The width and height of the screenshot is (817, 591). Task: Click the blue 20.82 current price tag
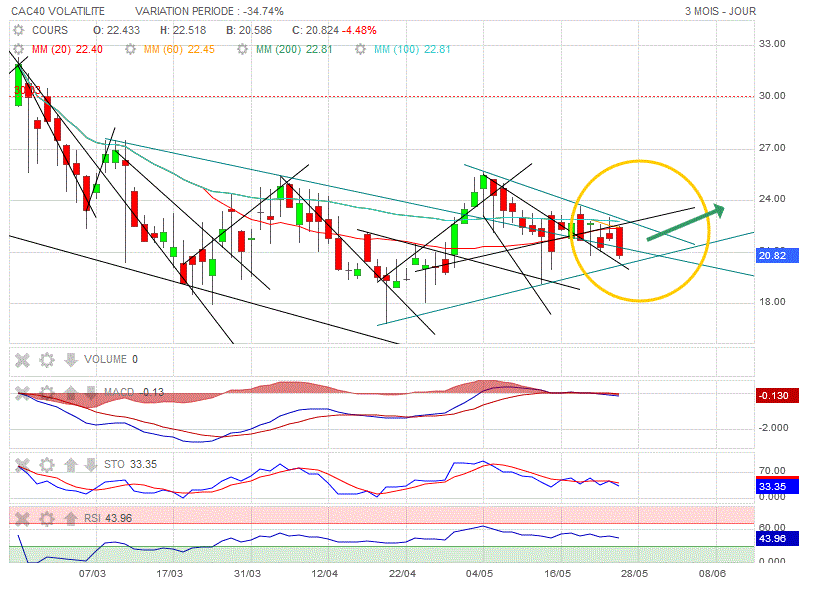(x=777, y=256)
